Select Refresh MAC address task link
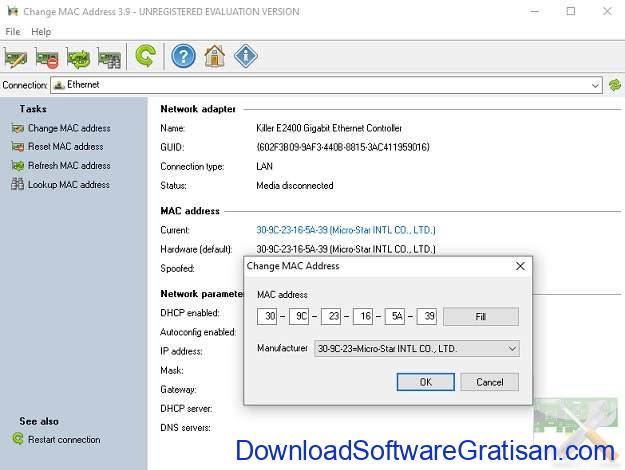Viewport: 625px width, 470px height. pos(69,166)
